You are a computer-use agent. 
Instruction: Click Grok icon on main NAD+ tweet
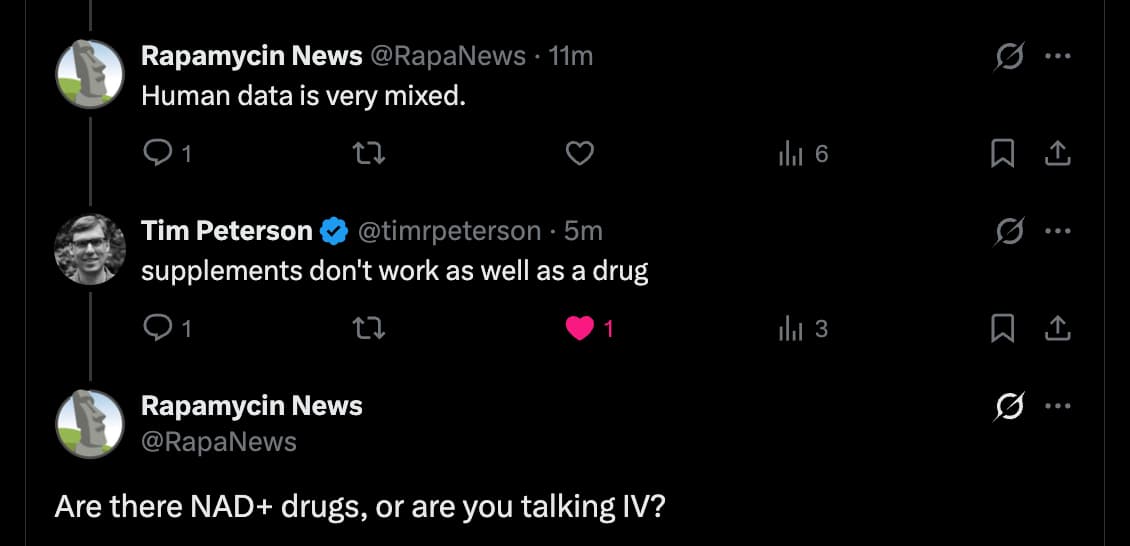(x=1008, y=406)
